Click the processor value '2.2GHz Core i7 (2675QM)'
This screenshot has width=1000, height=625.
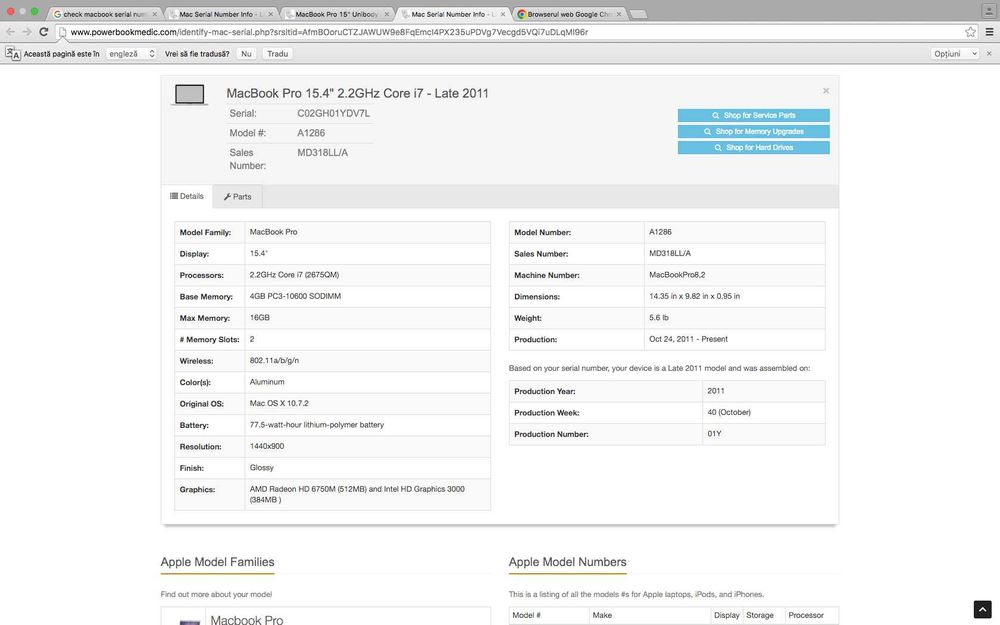[x=294, y=275]
